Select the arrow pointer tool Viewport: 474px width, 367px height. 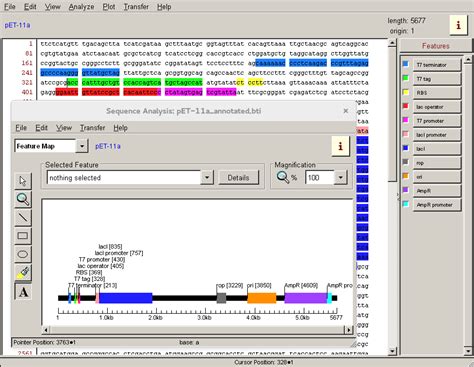23,181
